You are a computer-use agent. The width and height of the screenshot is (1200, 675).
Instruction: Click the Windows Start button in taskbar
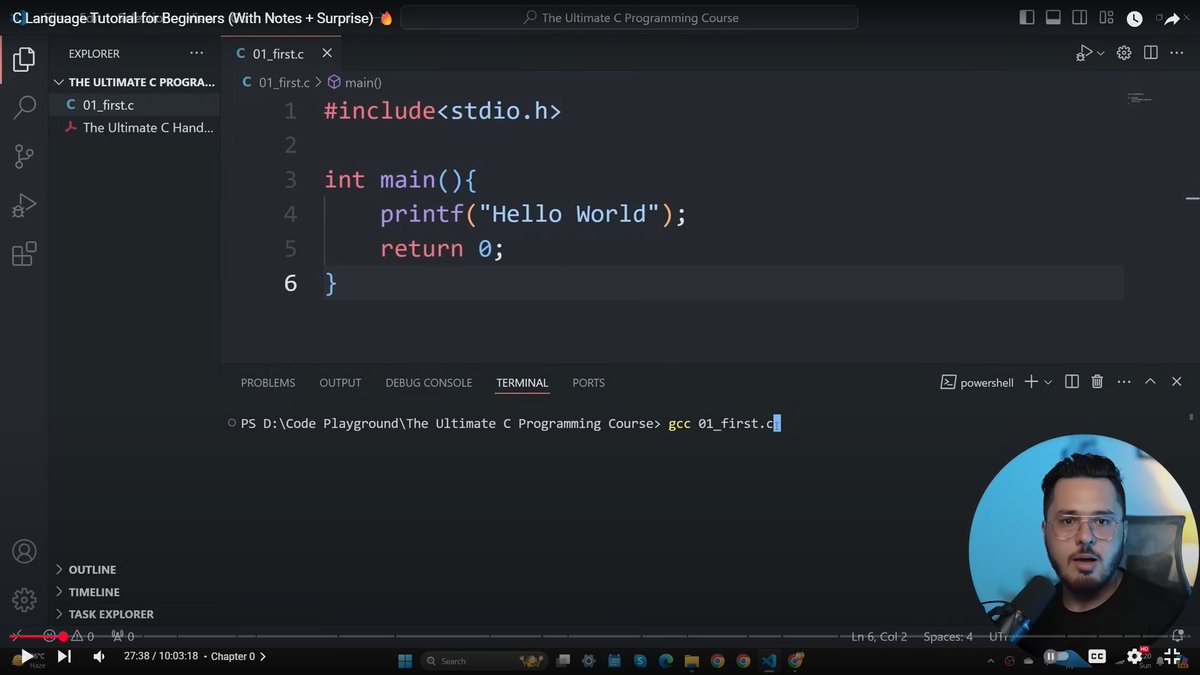coord(405,661)
